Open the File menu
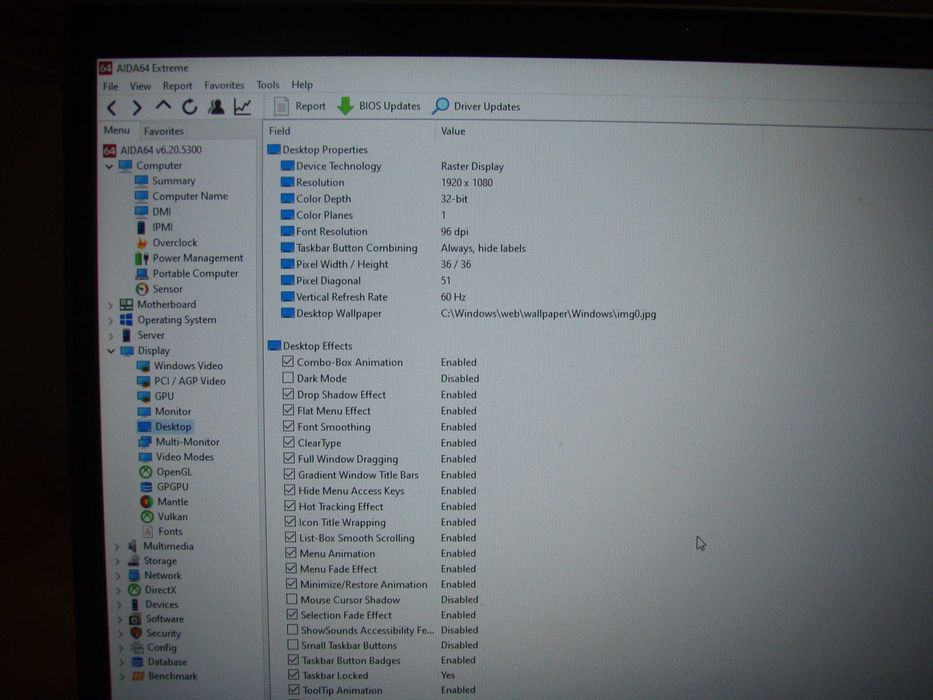The height and width of the screenshot is (700, 933). pos(111,86)
